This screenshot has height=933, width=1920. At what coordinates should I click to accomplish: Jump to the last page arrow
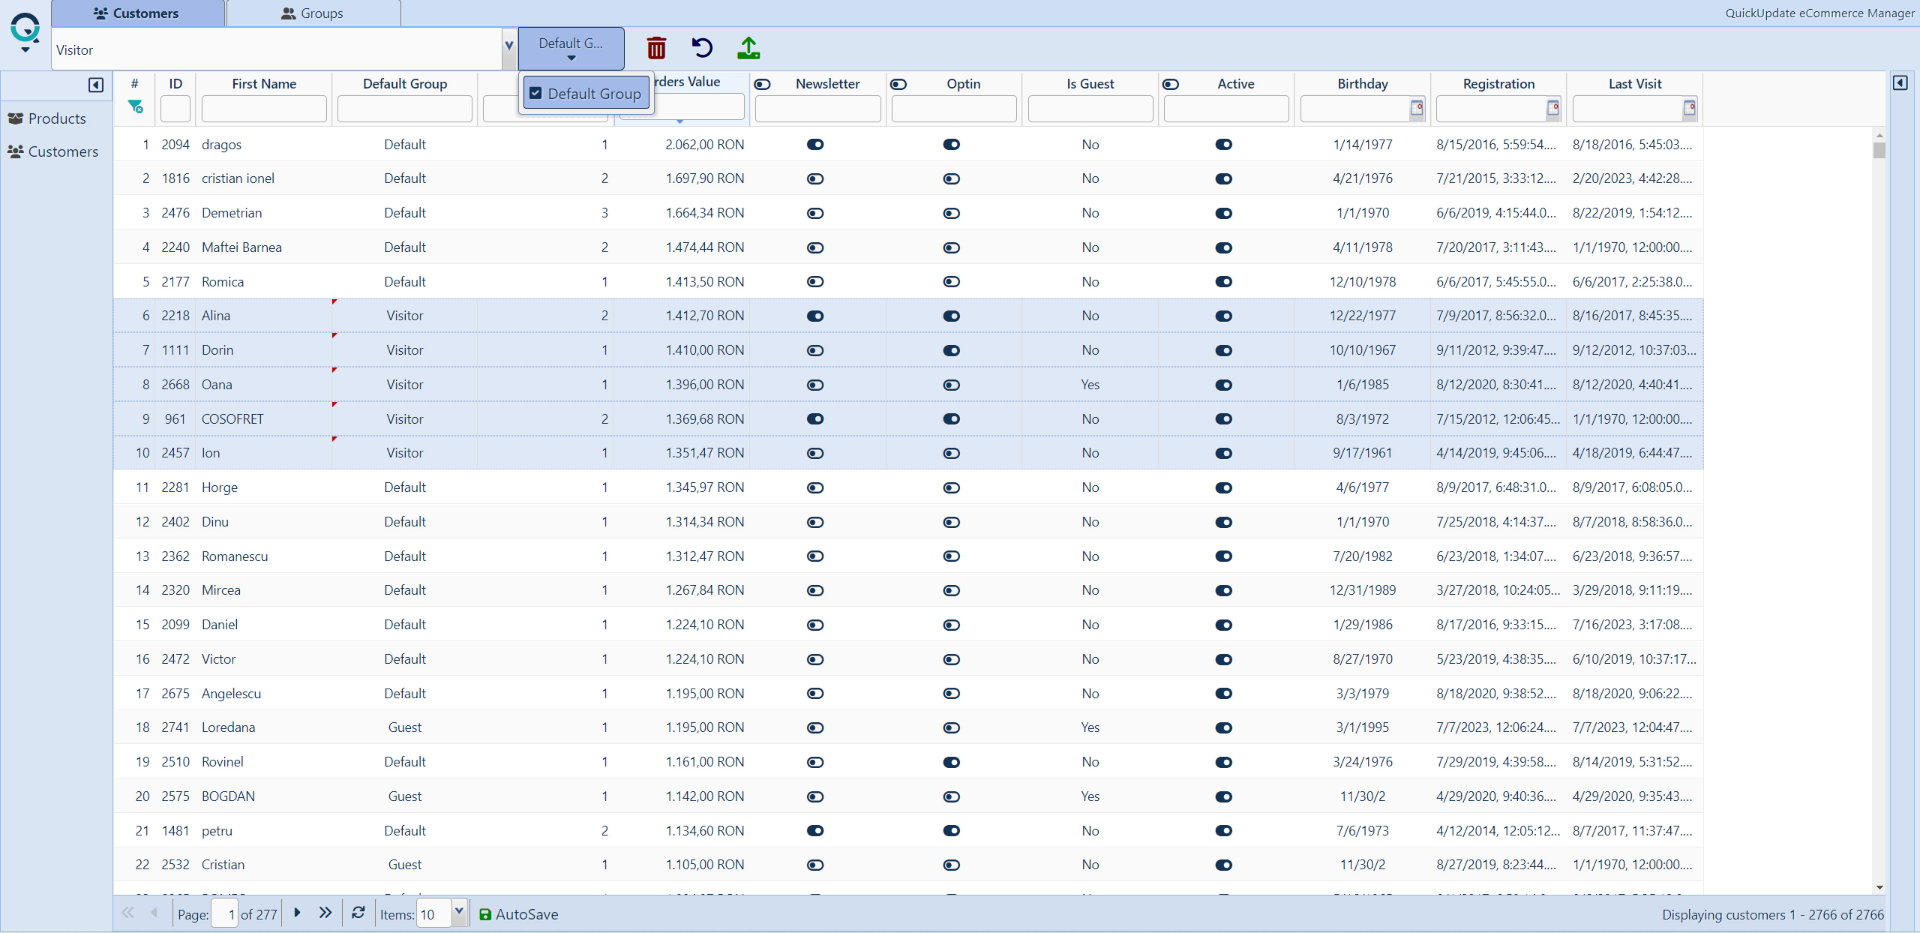coord(325,913)
